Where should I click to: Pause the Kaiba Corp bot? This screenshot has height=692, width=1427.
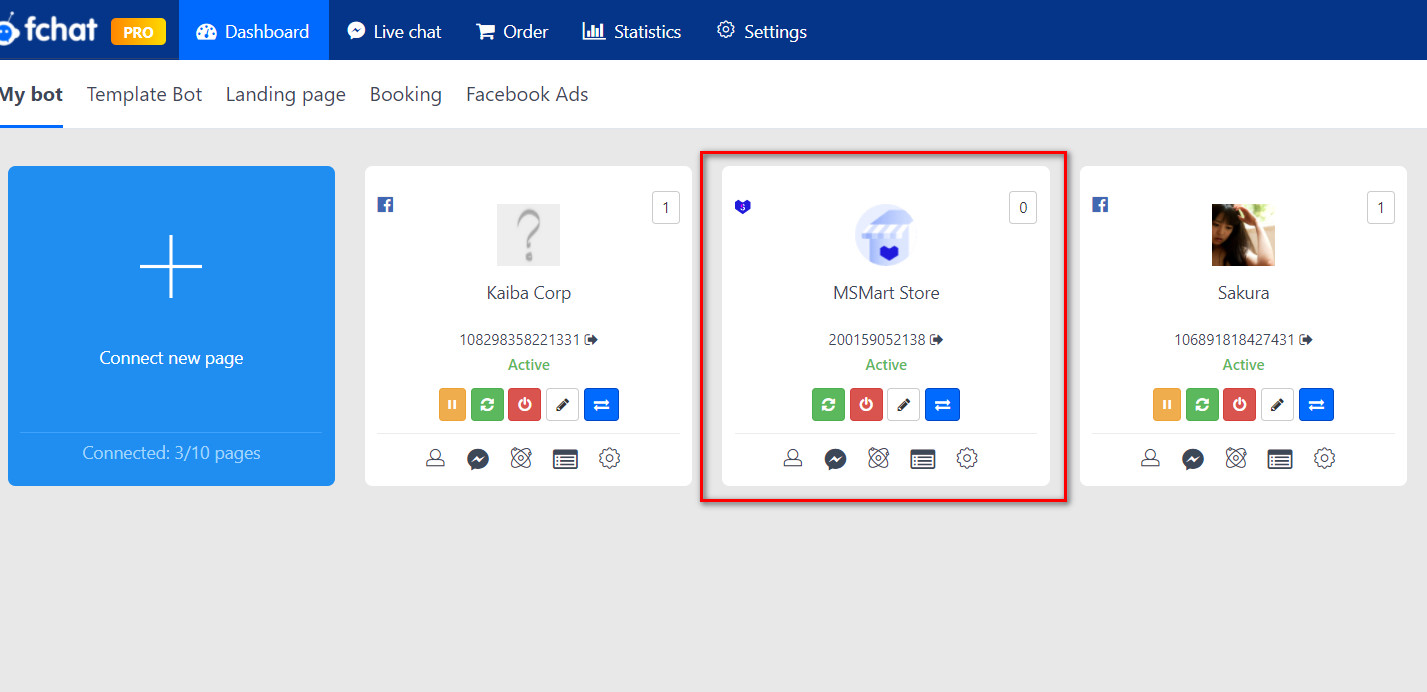tap(452, 404)
